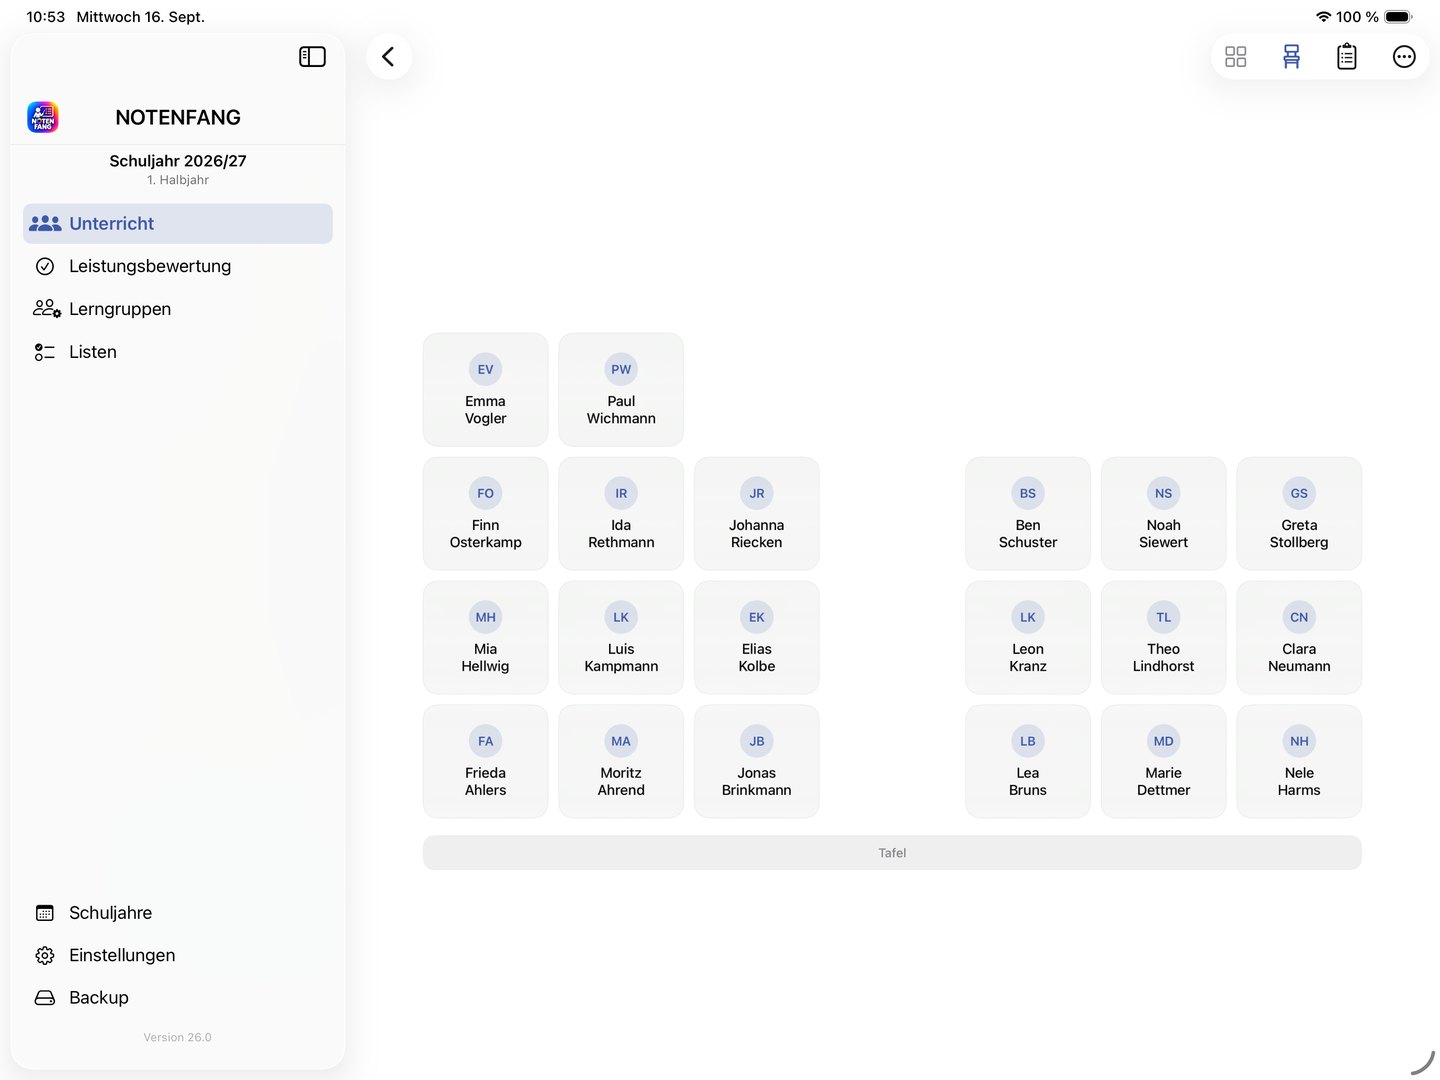Select Elias Kolbe's seat card
The width and height of the screenshot is (1440, 1080).
757,638
